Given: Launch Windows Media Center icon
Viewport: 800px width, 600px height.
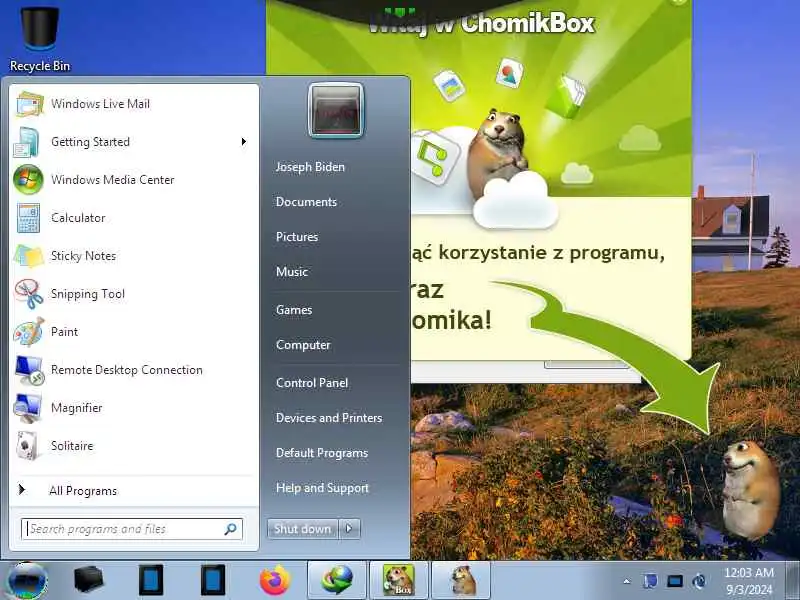Looking at the screenshot, I should [x=28, y=180].
